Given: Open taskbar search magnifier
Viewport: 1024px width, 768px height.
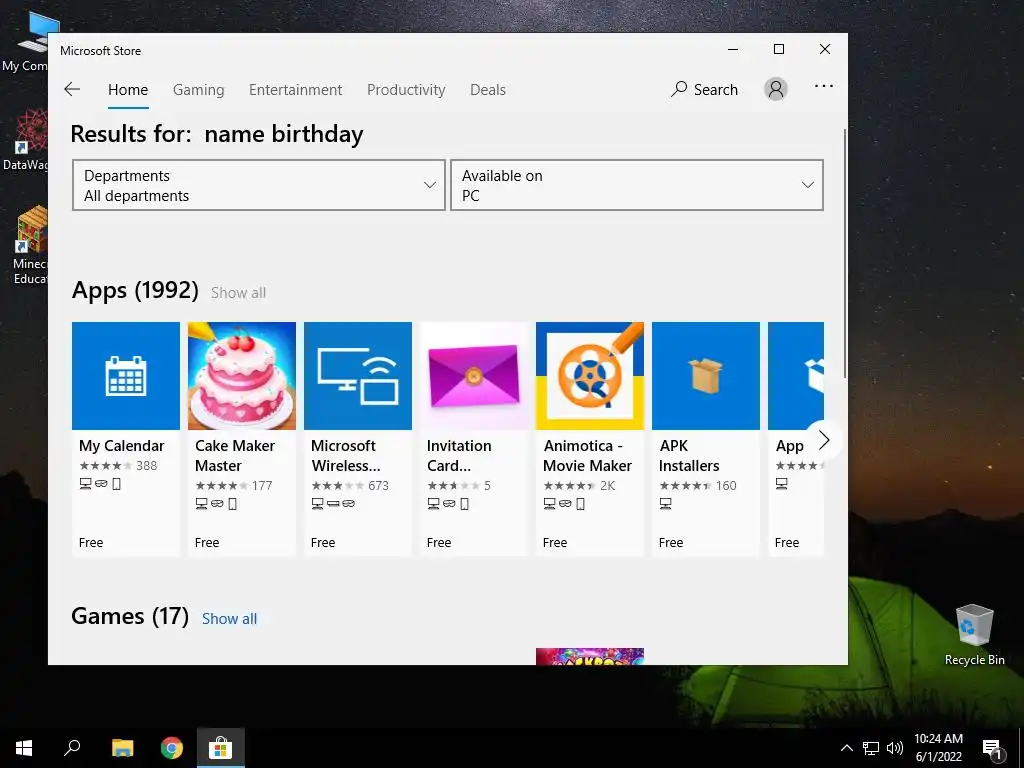Looking at the screenshot, I should (x=72, y=748).
